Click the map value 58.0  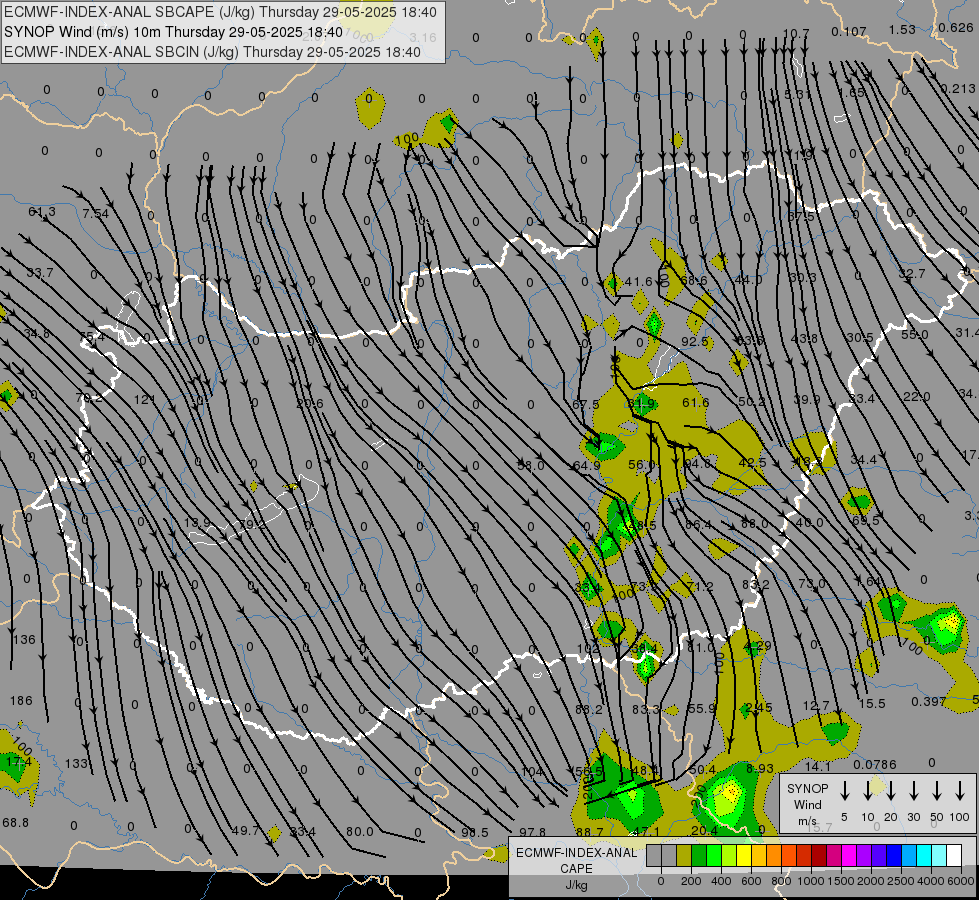[x=531, y=465]
